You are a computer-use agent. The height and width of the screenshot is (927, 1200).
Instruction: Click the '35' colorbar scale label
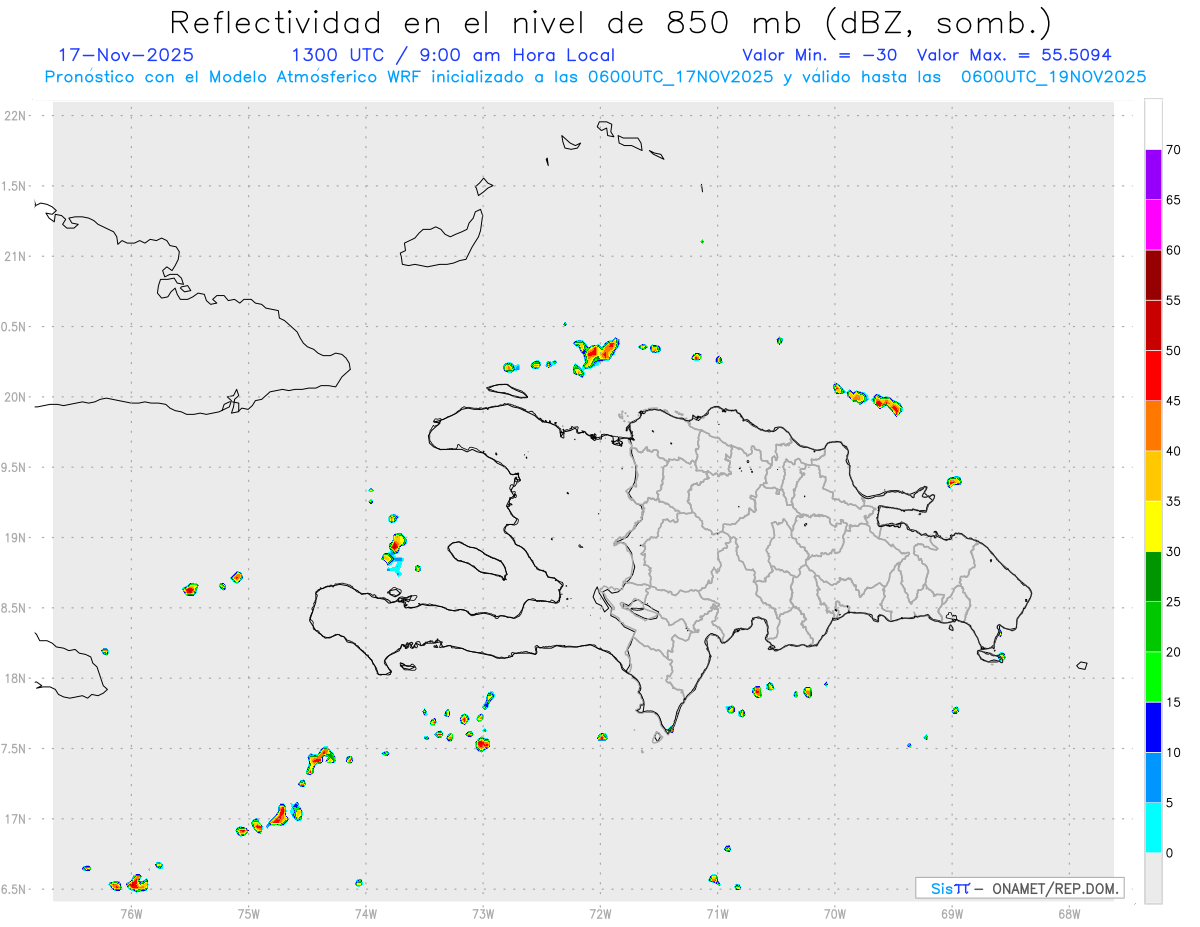1174,501
